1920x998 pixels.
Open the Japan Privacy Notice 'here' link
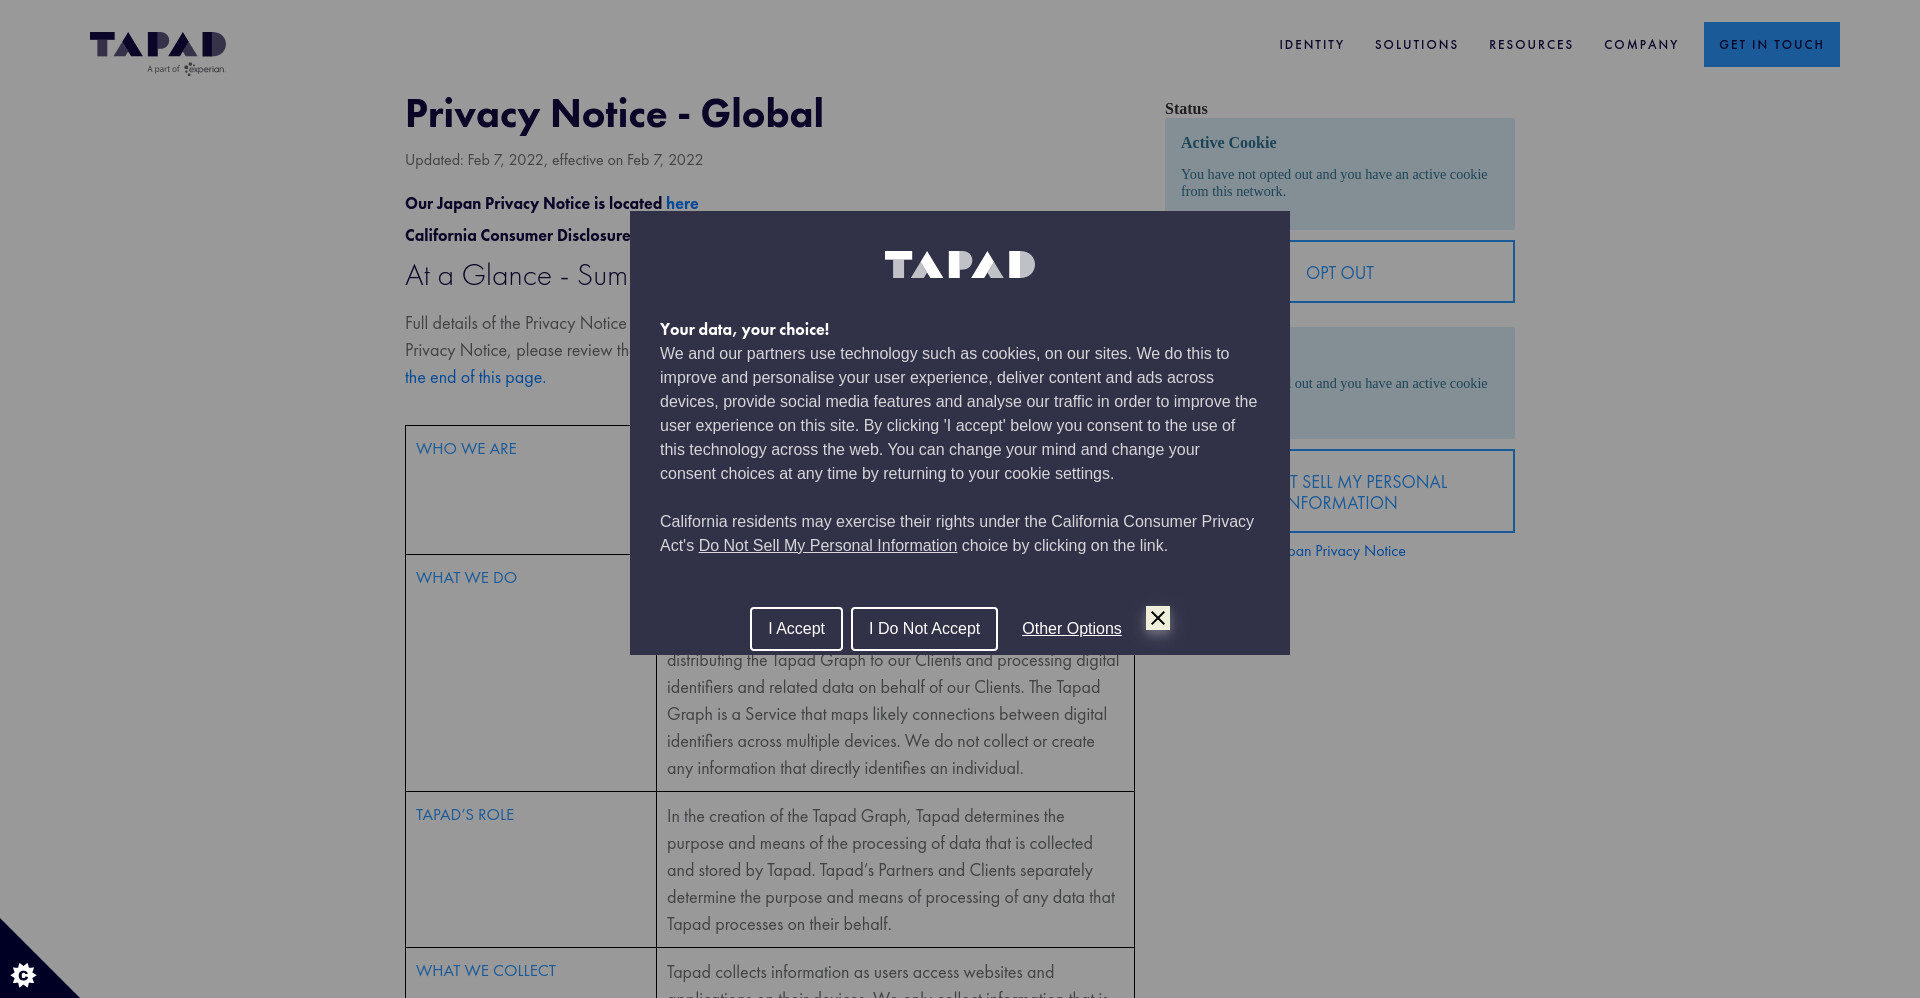[x=682, y=203]
